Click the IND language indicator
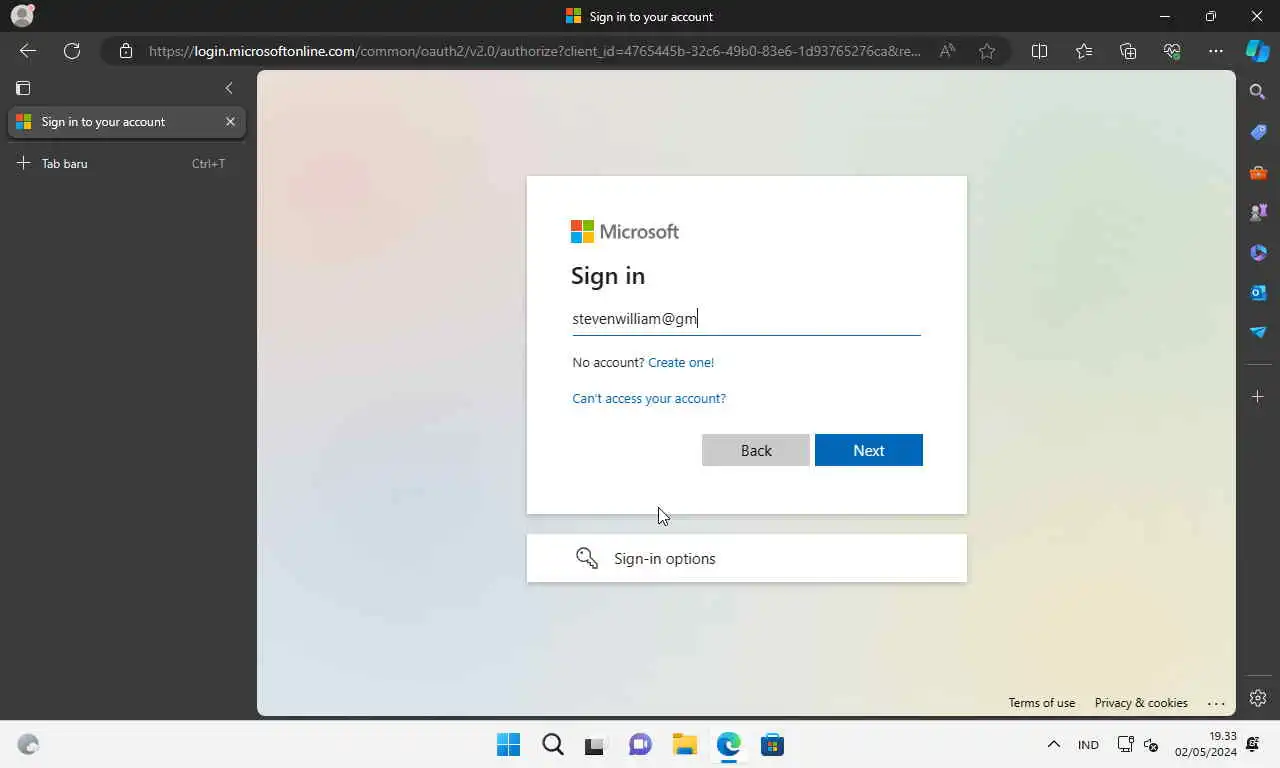This screenshot has height=768, width=1280. 1088,745
